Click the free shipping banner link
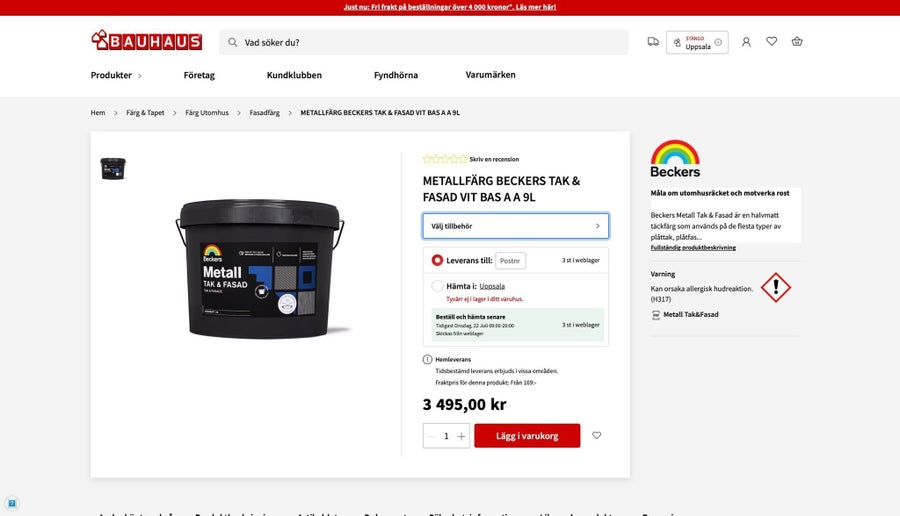 coord(449,7)
